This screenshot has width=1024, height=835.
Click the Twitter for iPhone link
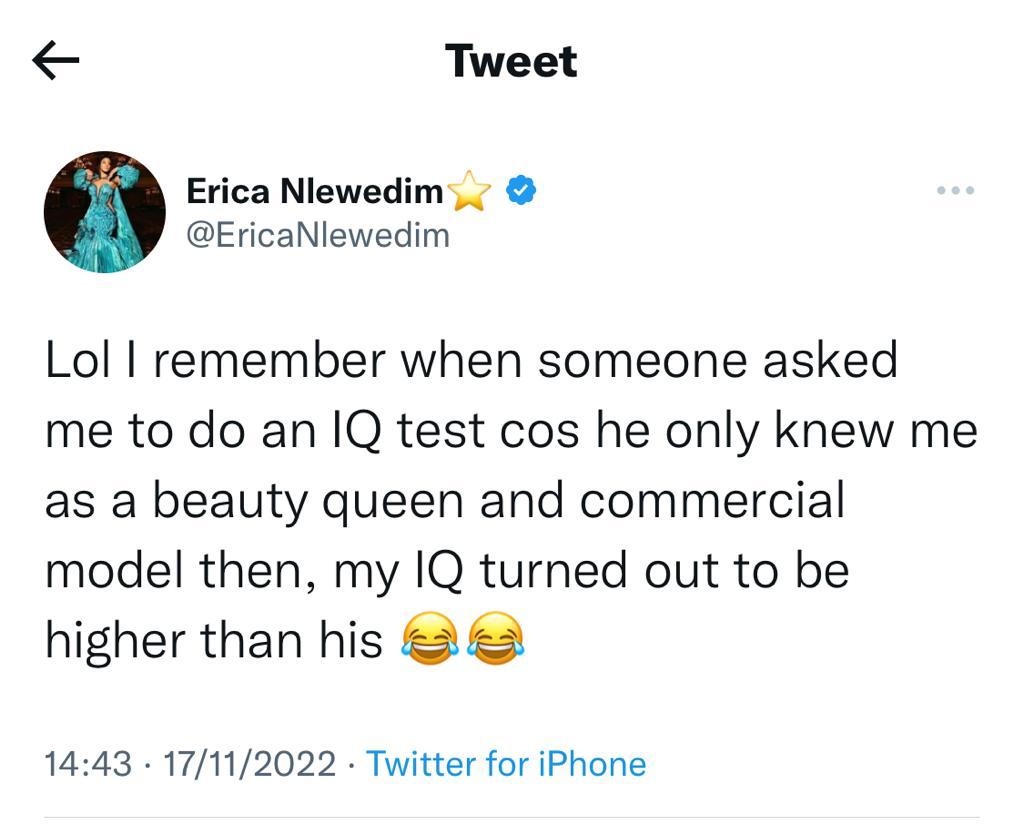click(506, 764)
